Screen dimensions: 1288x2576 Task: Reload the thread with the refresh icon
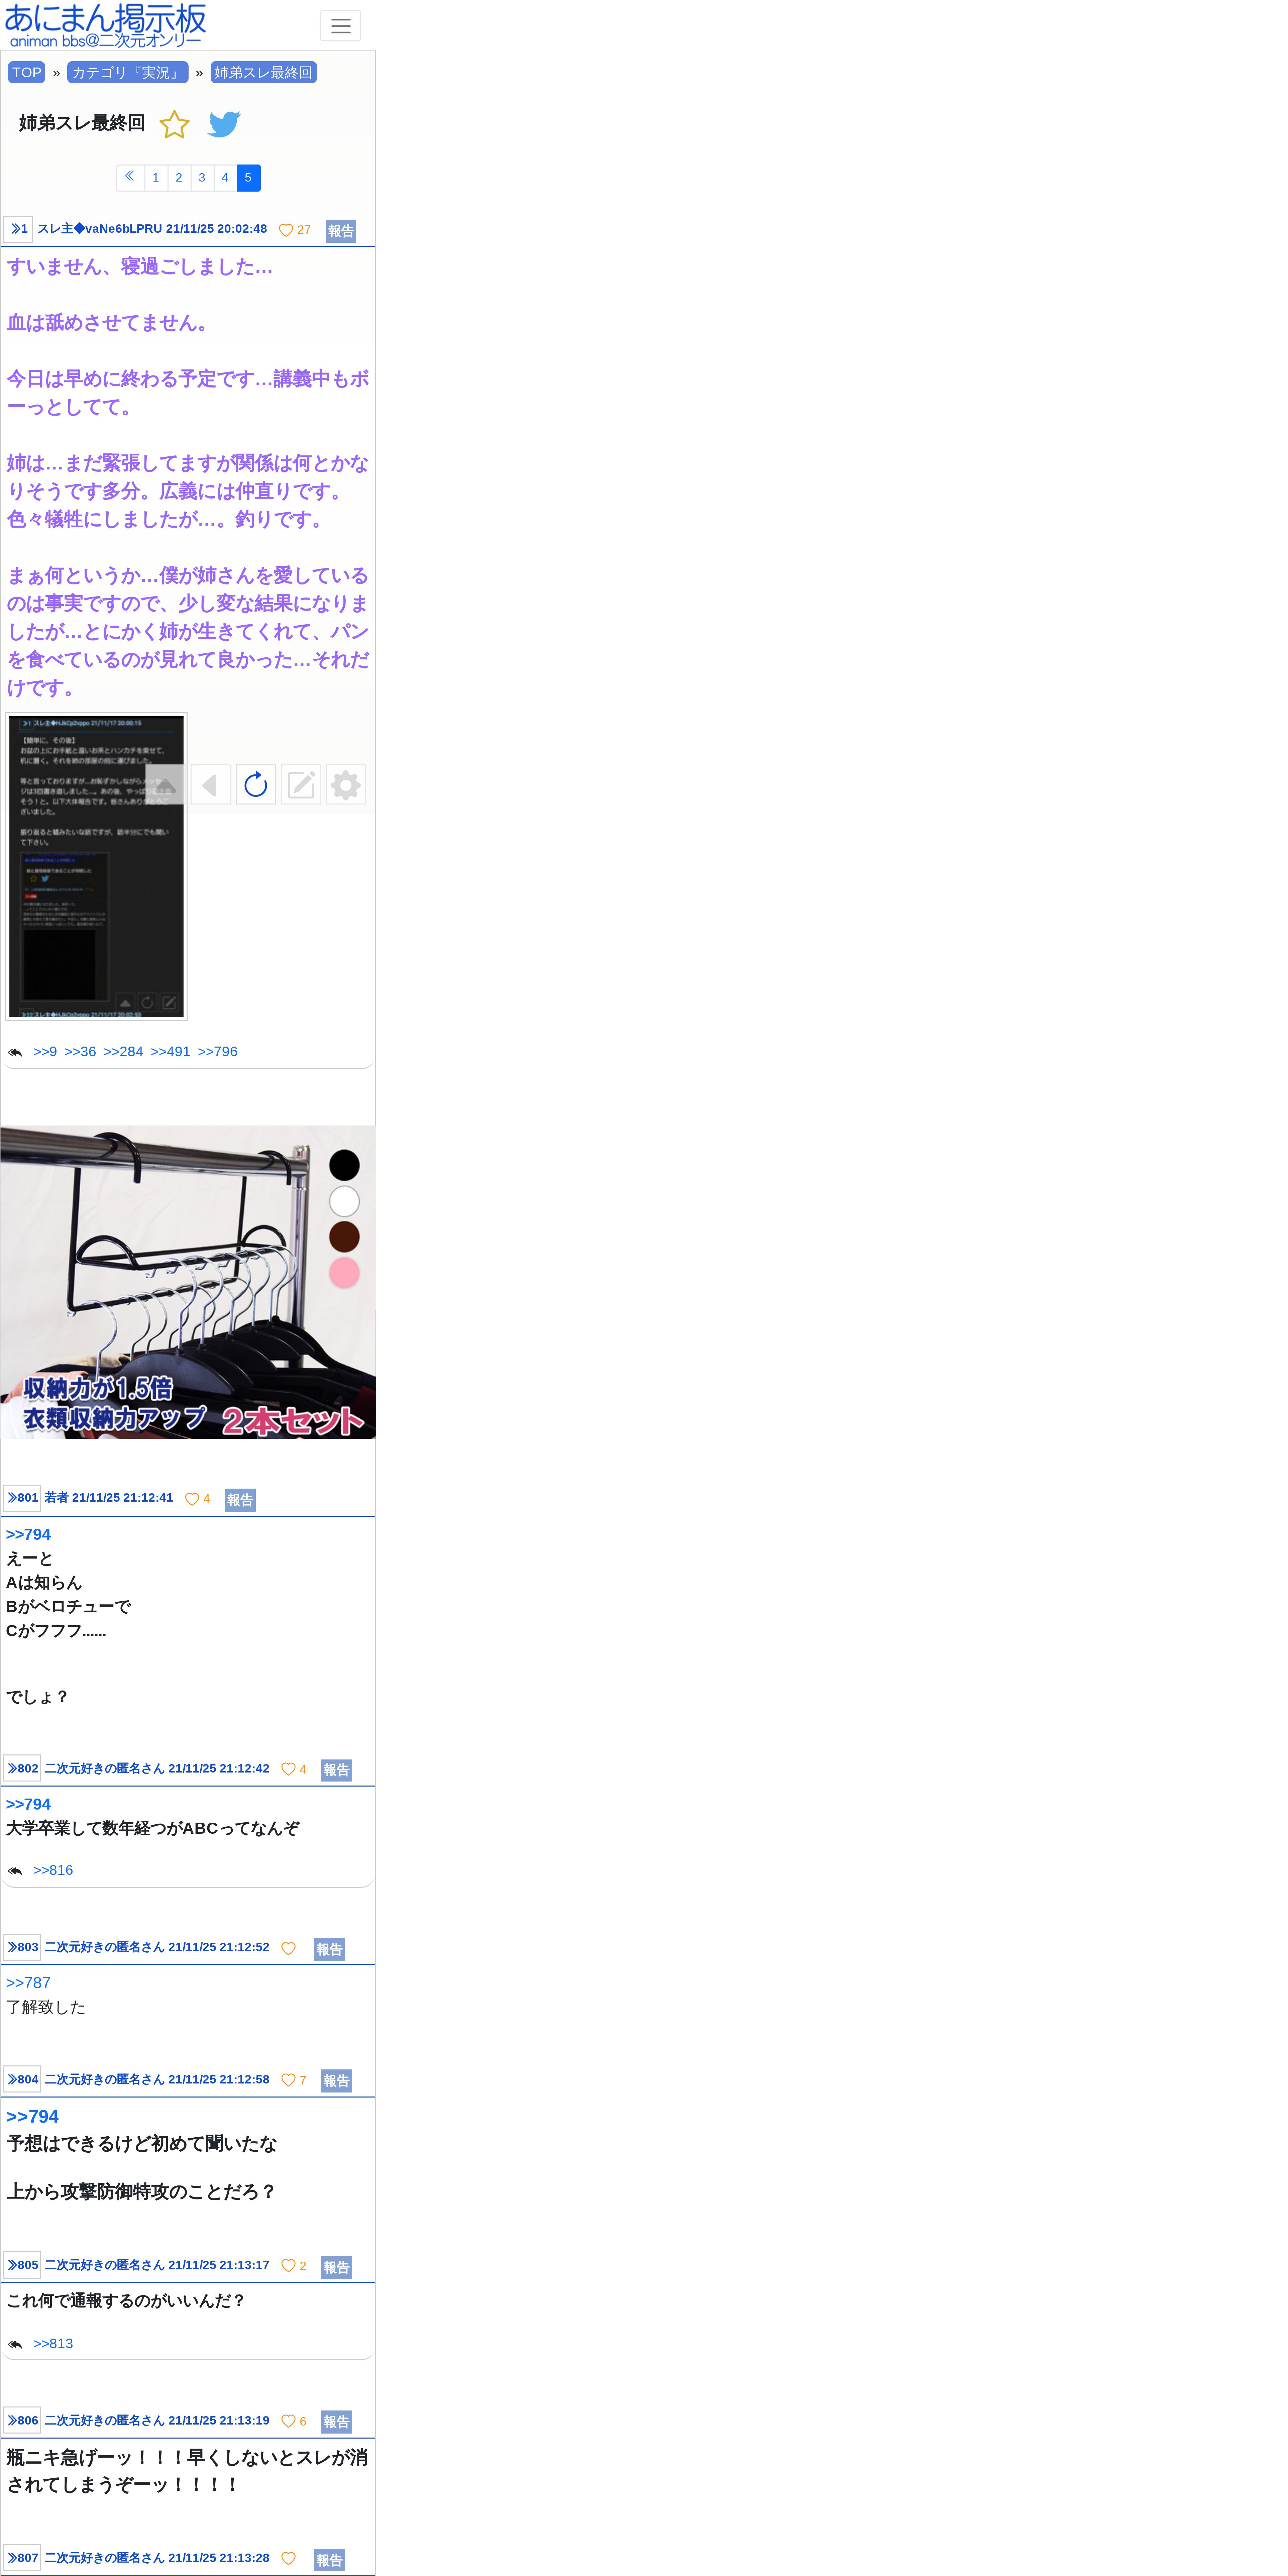[256, 785]
